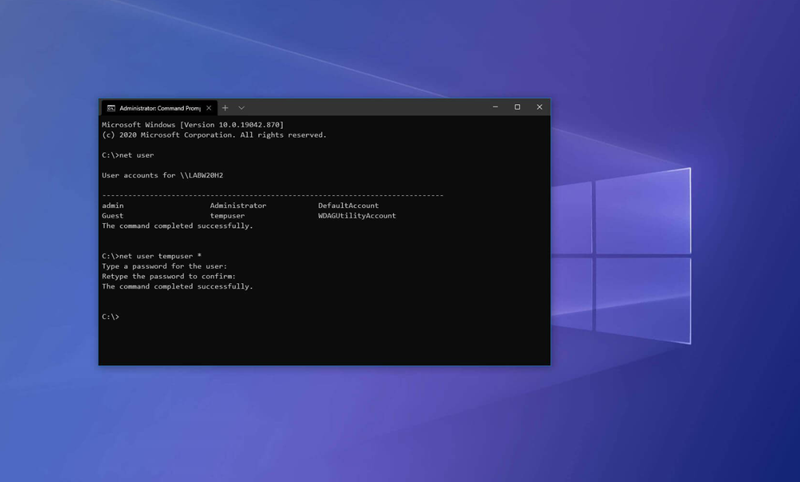Click the "\\LABW20H2" computer name text
Viewport: 800px width, 482px height.
[x=201, y=176]
